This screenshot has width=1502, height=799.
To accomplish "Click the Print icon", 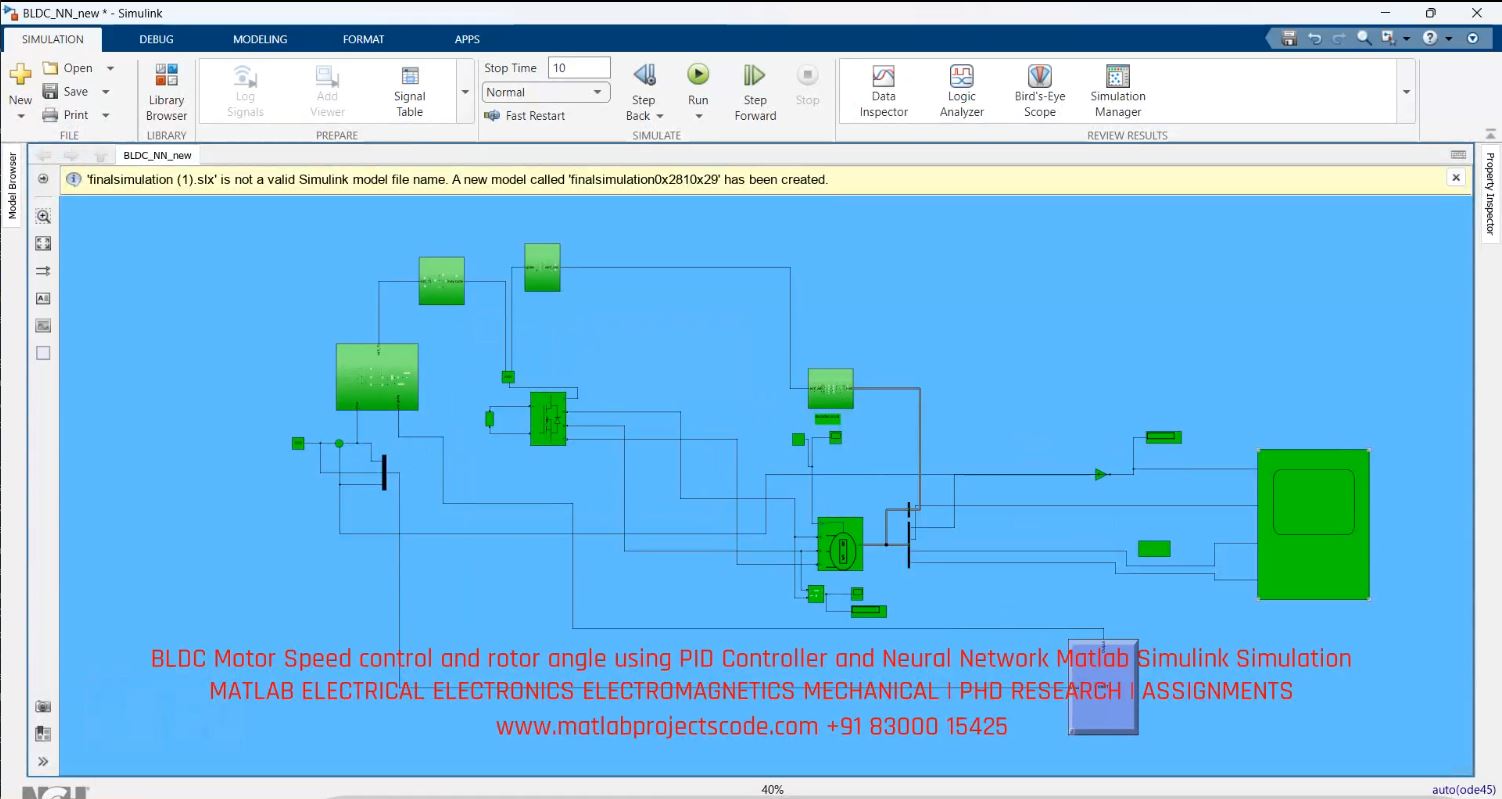I will pyautogui.click(x=51, y=115).
